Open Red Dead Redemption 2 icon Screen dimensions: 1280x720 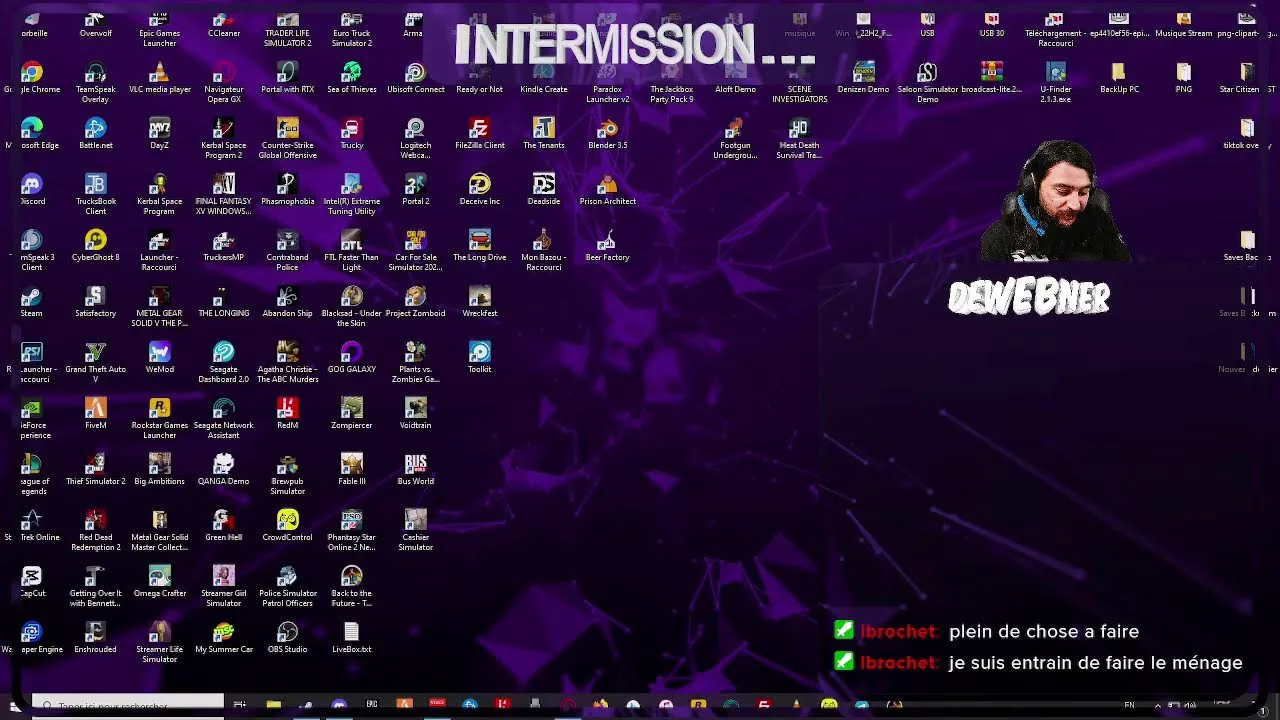coord(95,530)
